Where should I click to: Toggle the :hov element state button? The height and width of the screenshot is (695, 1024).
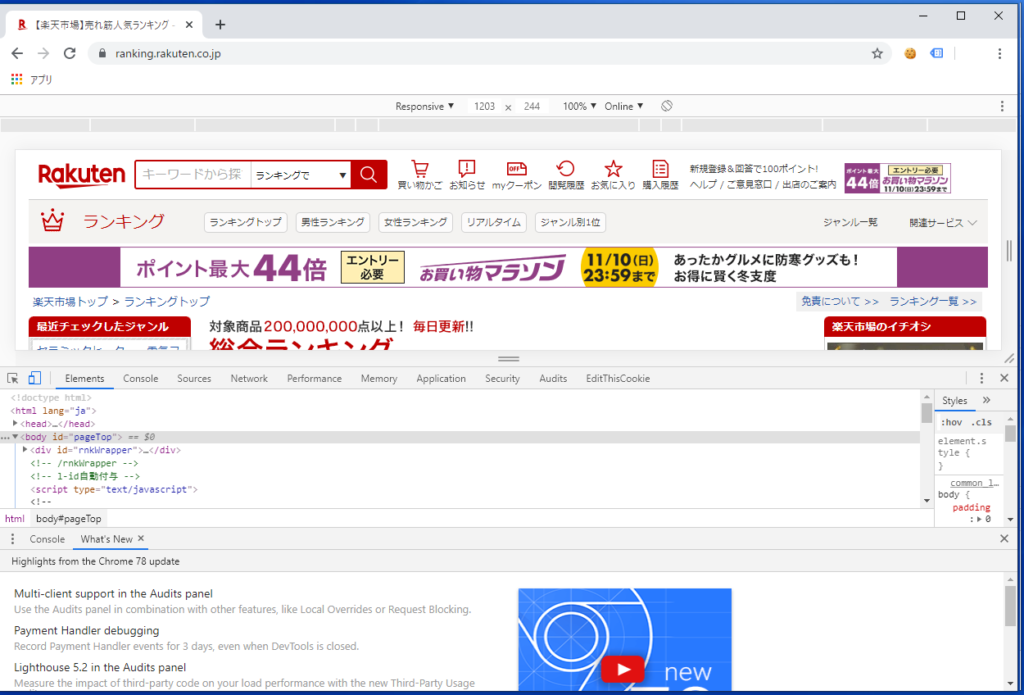951,422
